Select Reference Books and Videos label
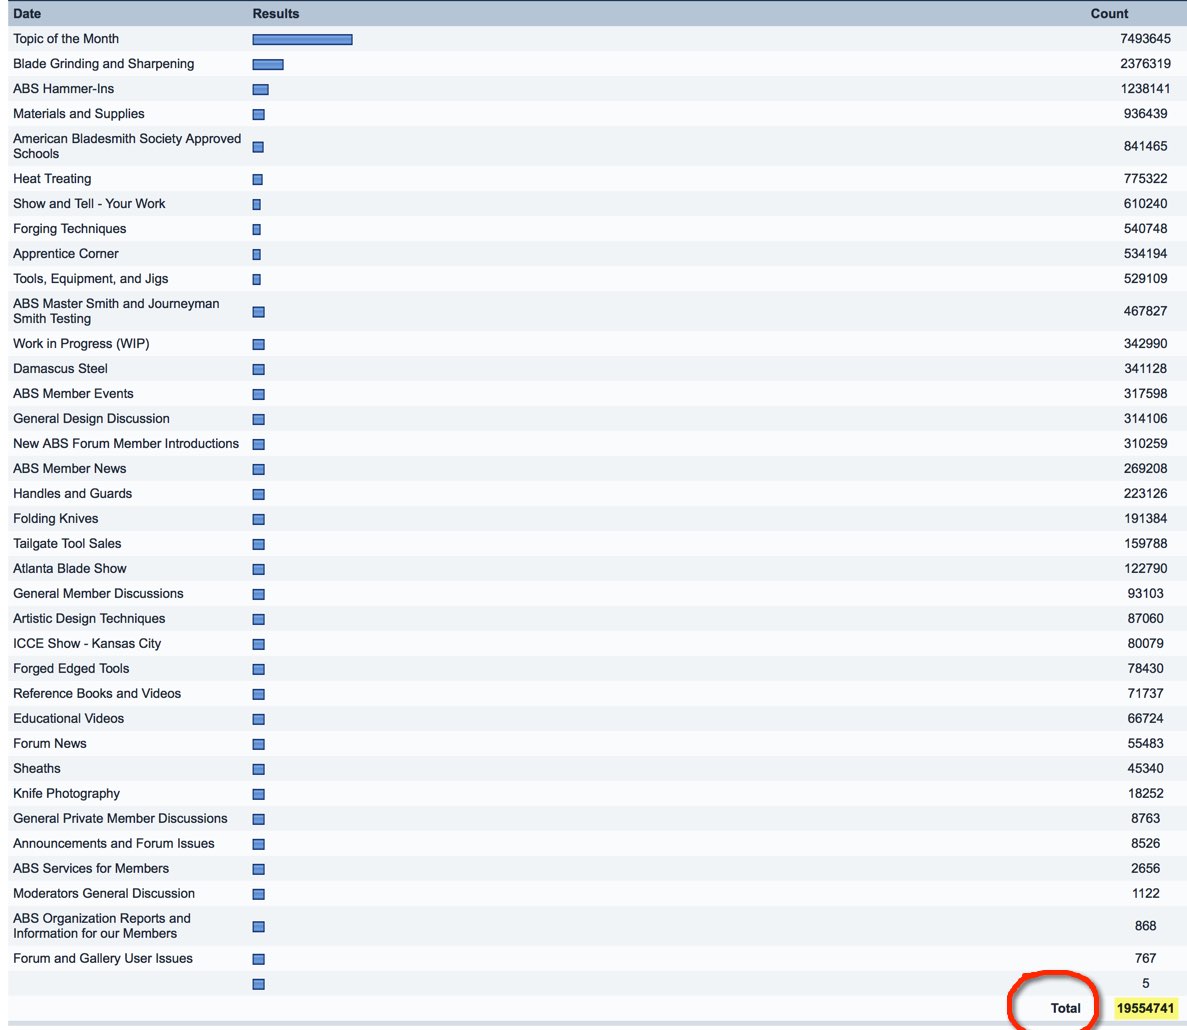Image resolution: width=1187 pixels, height=1030 pixels. point(97,693)
